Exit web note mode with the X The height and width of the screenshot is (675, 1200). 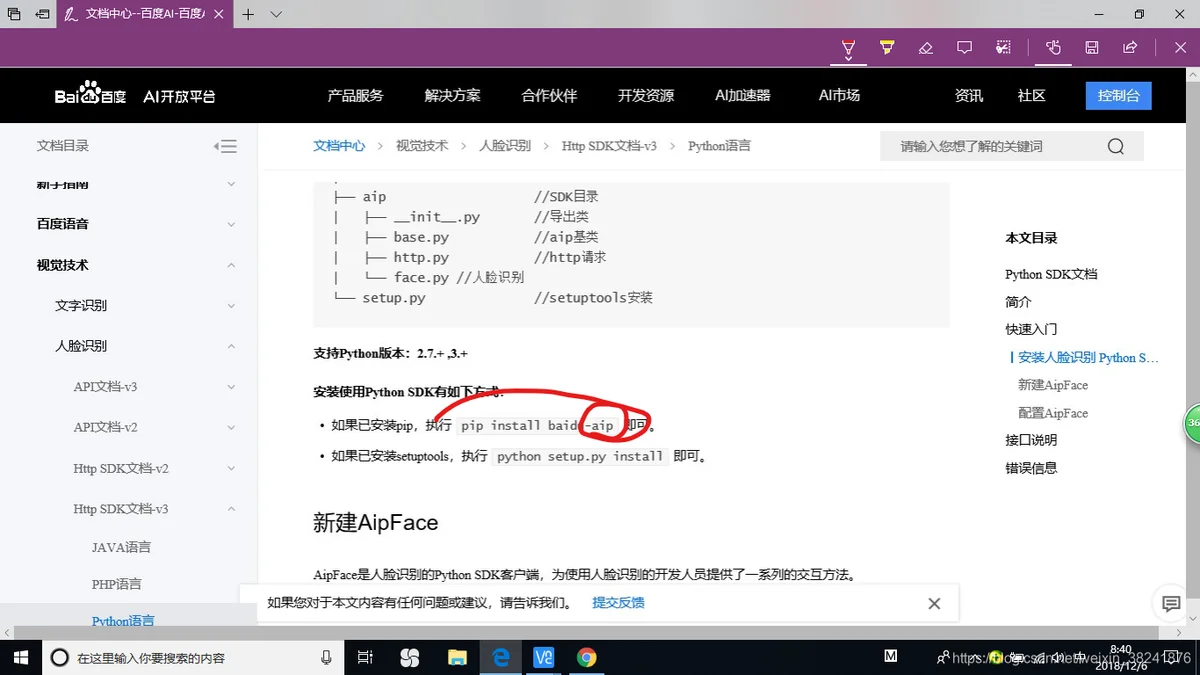[1180, 47]
